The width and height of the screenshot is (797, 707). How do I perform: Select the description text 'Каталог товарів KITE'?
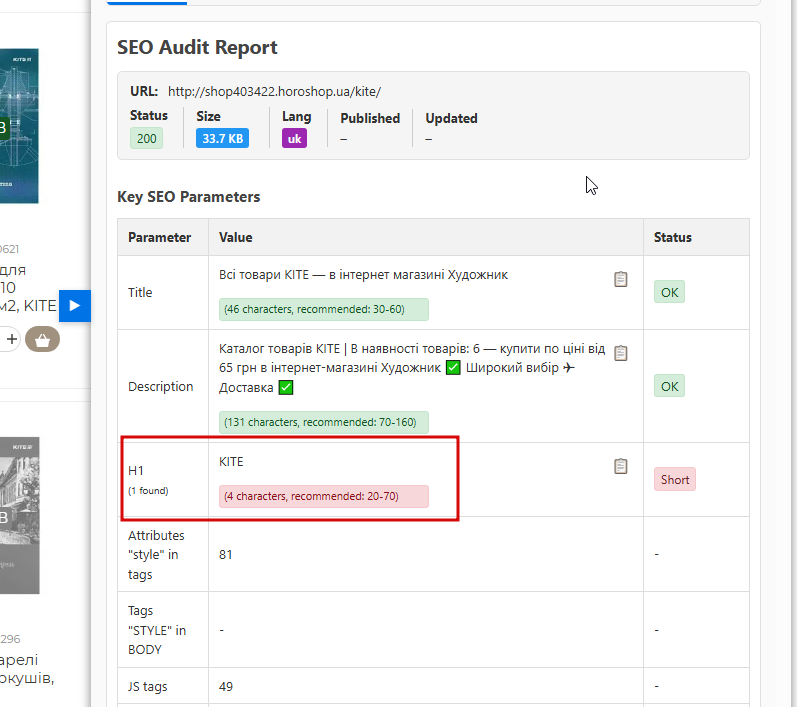click(x=280, y=349)
